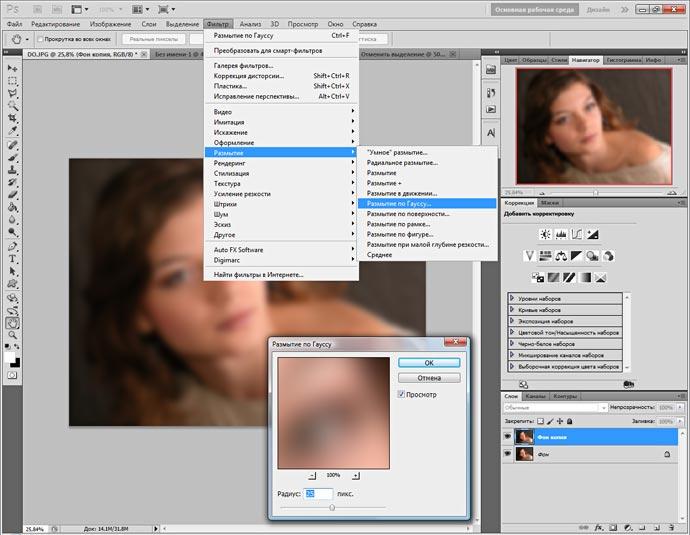
Task: Add a Levels adjustment
Action: click(561, 235)
